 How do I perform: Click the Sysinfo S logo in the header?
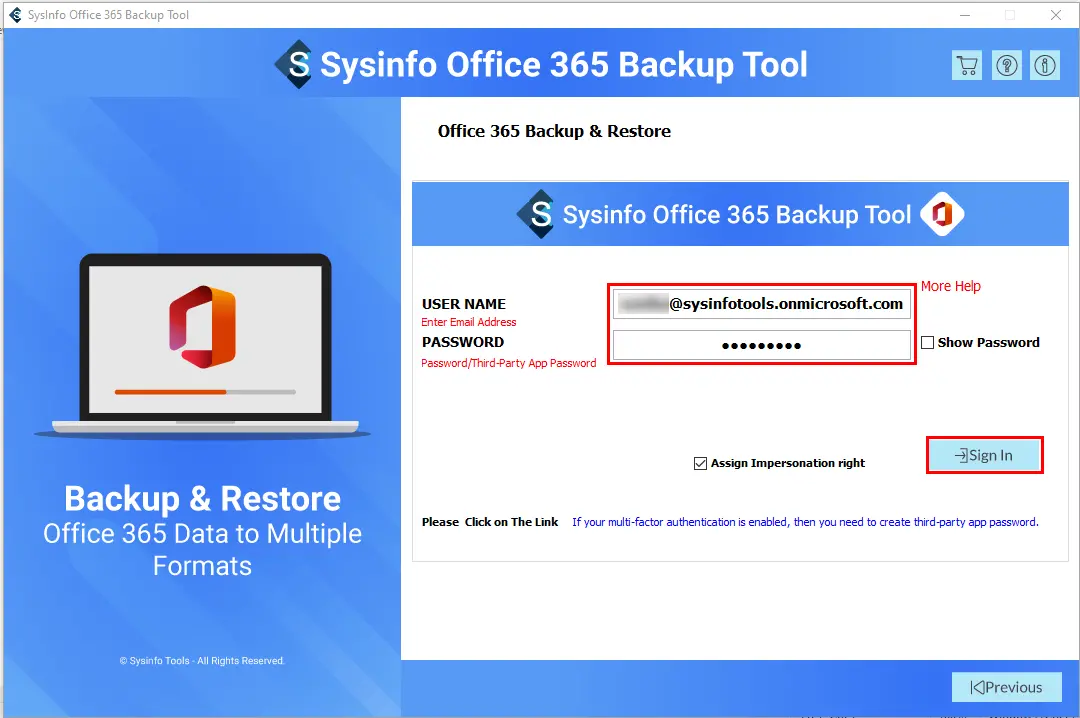tap(296, 65)
